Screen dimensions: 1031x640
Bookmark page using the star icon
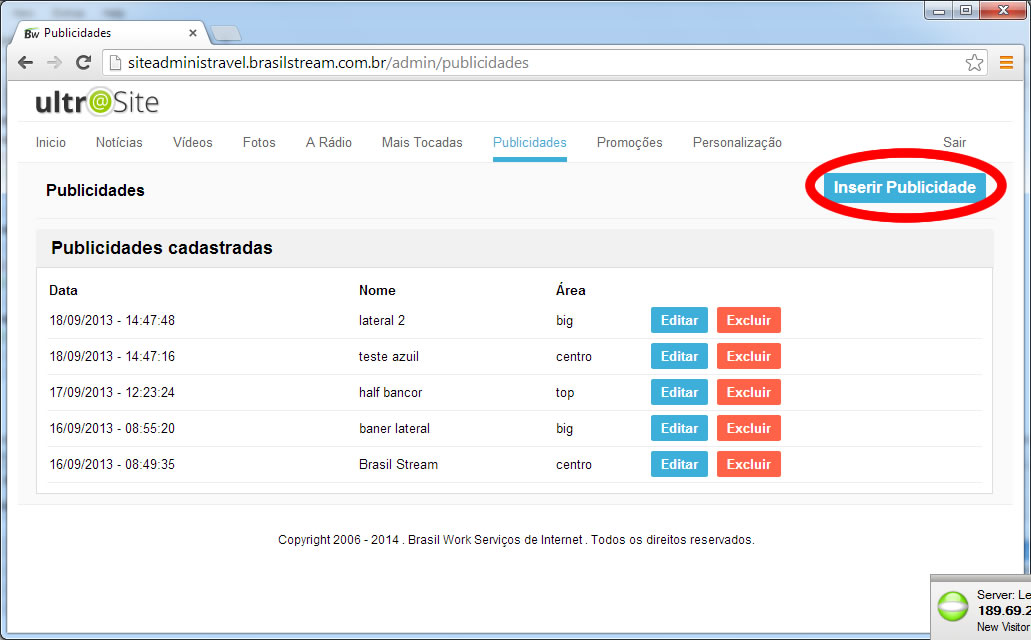click(974, 63)
